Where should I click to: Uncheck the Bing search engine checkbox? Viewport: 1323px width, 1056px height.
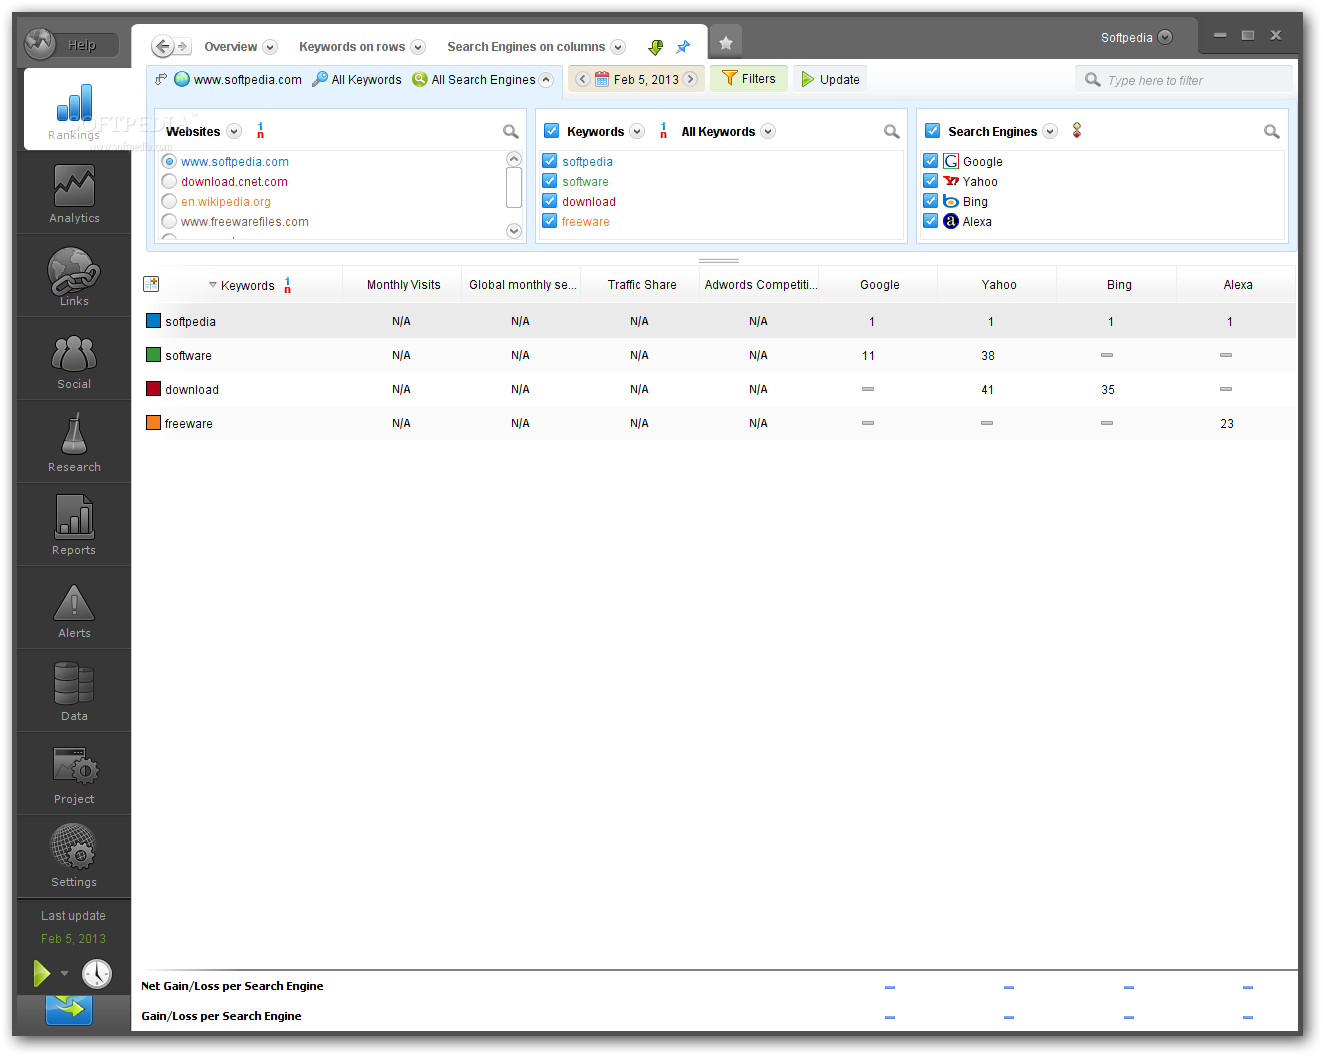[930, 201]
